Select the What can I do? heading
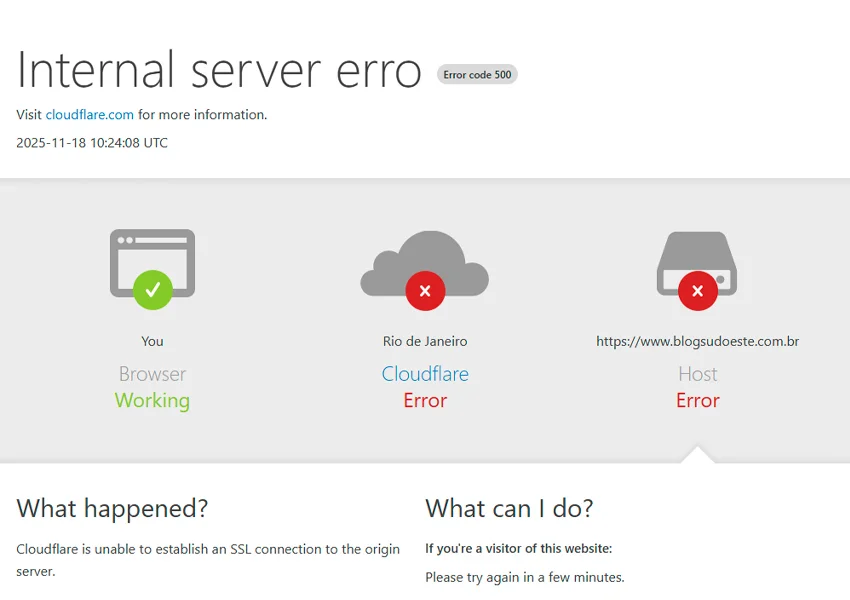The width and height of the screenshot is (850, 600). [x=509, y=508]
